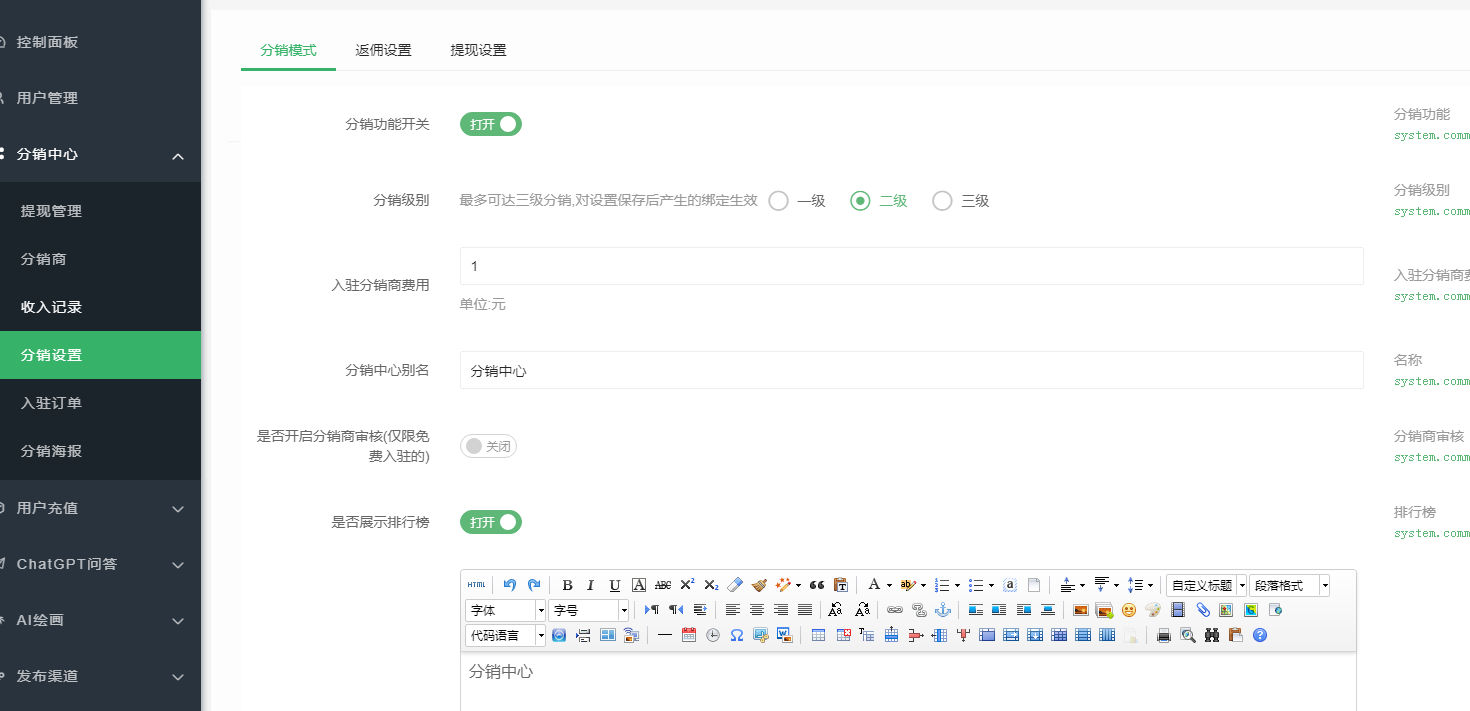Attach file using paperclip icon
The image size is (1470, 711).
tap(1203, 609)
